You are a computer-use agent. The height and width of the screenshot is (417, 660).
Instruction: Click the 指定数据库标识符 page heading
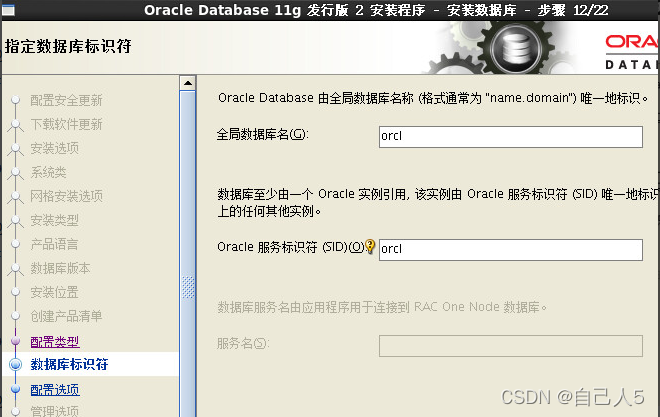pos(68,46)
